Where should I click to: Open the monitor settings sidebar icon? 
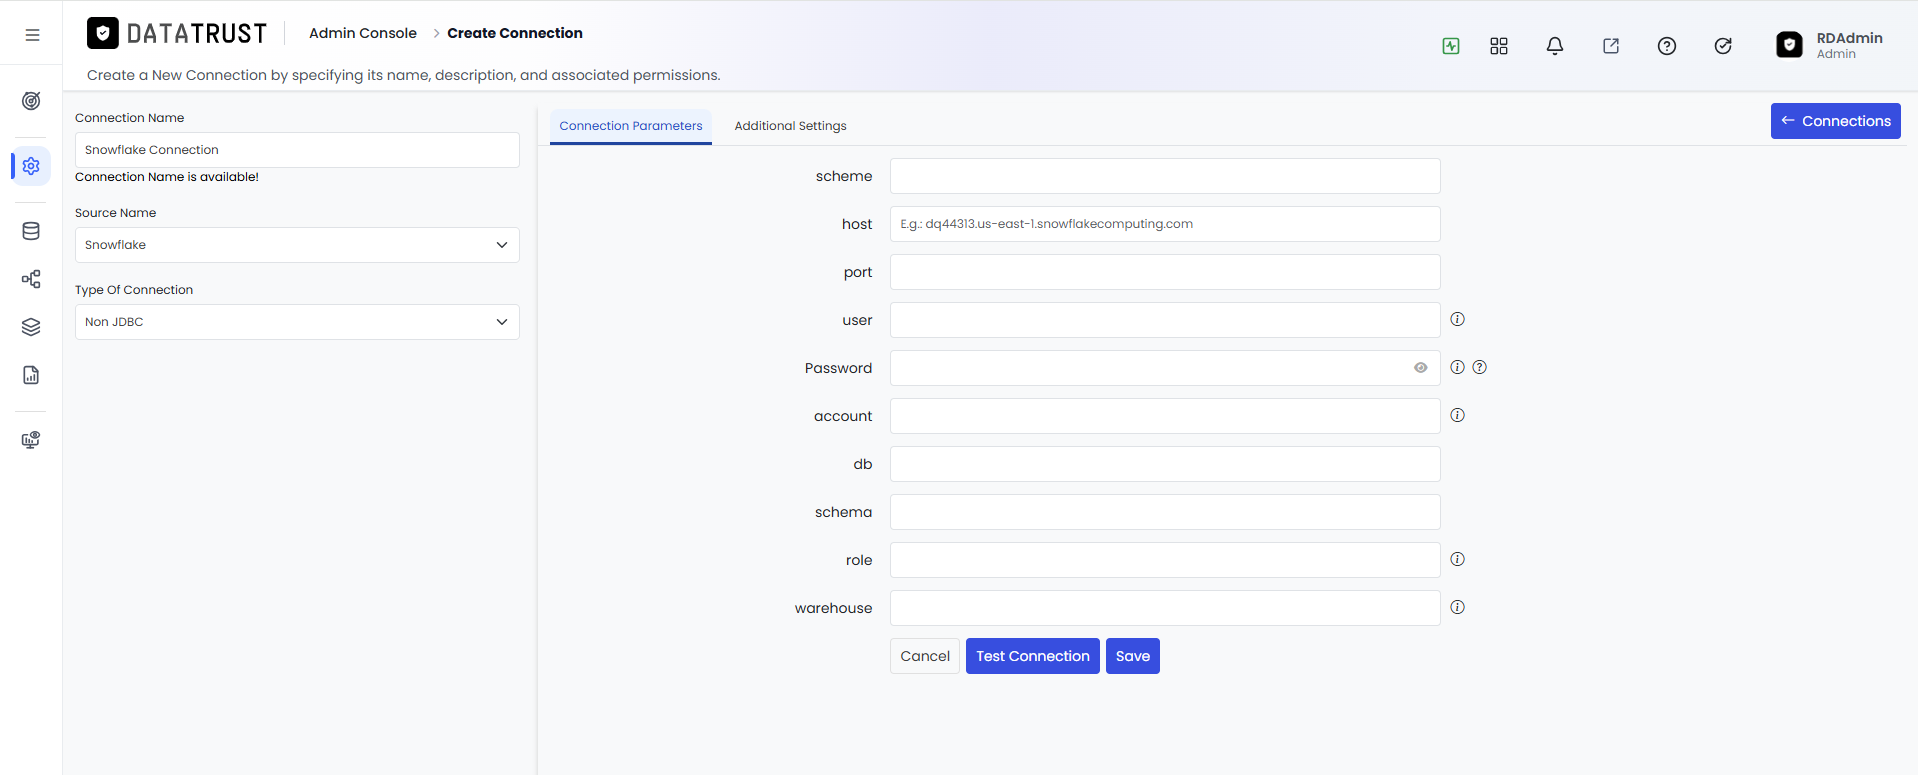31,440
